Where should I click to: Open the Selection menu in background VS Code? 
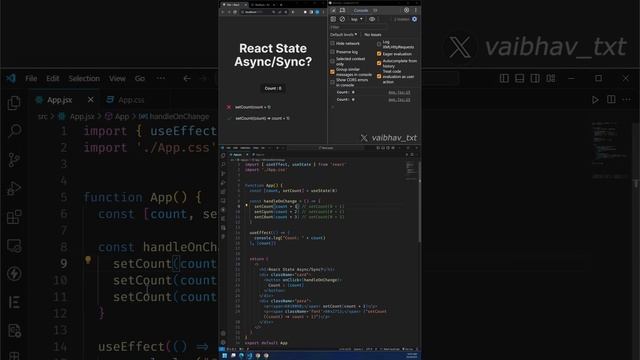(84, 78)
